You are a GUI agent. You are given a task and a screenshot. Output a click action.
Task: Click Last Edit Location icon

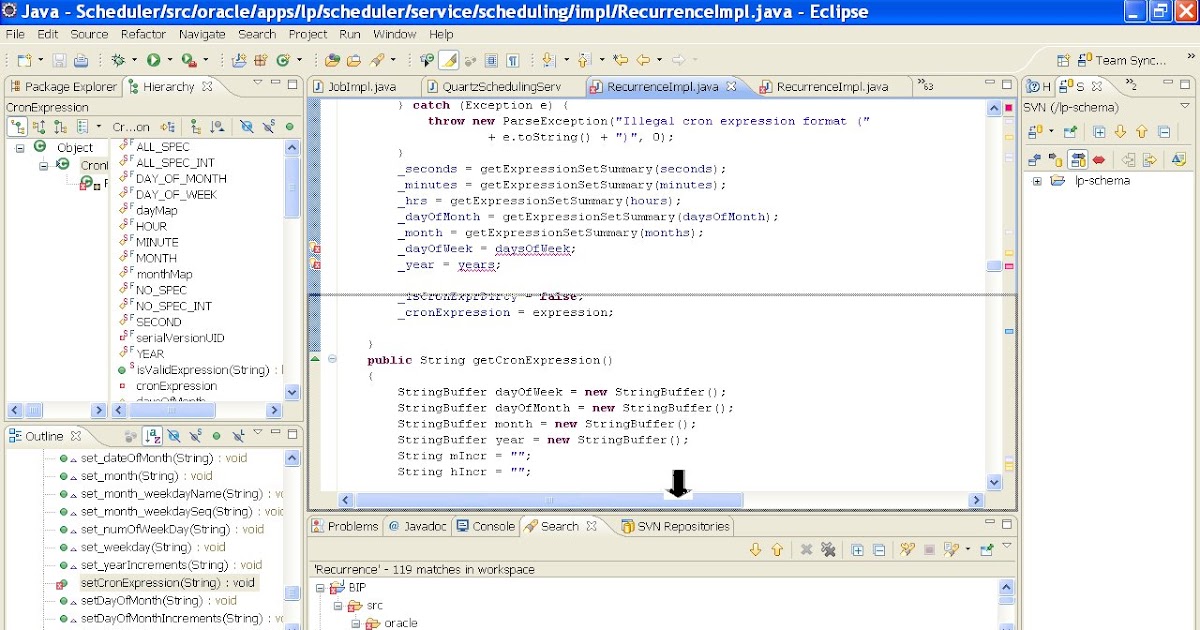(x=621, y=61)
